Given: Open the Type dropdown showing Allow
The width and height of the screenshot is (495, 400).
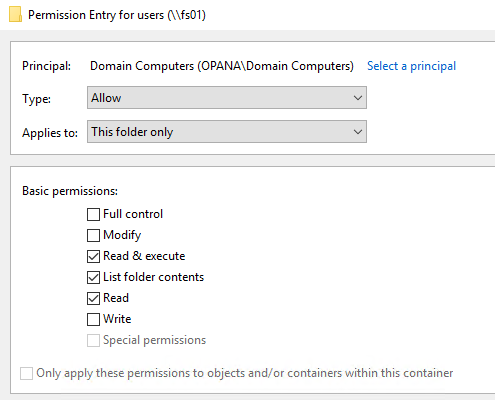Looking at the screenshot, I should [x=227, y=98].
